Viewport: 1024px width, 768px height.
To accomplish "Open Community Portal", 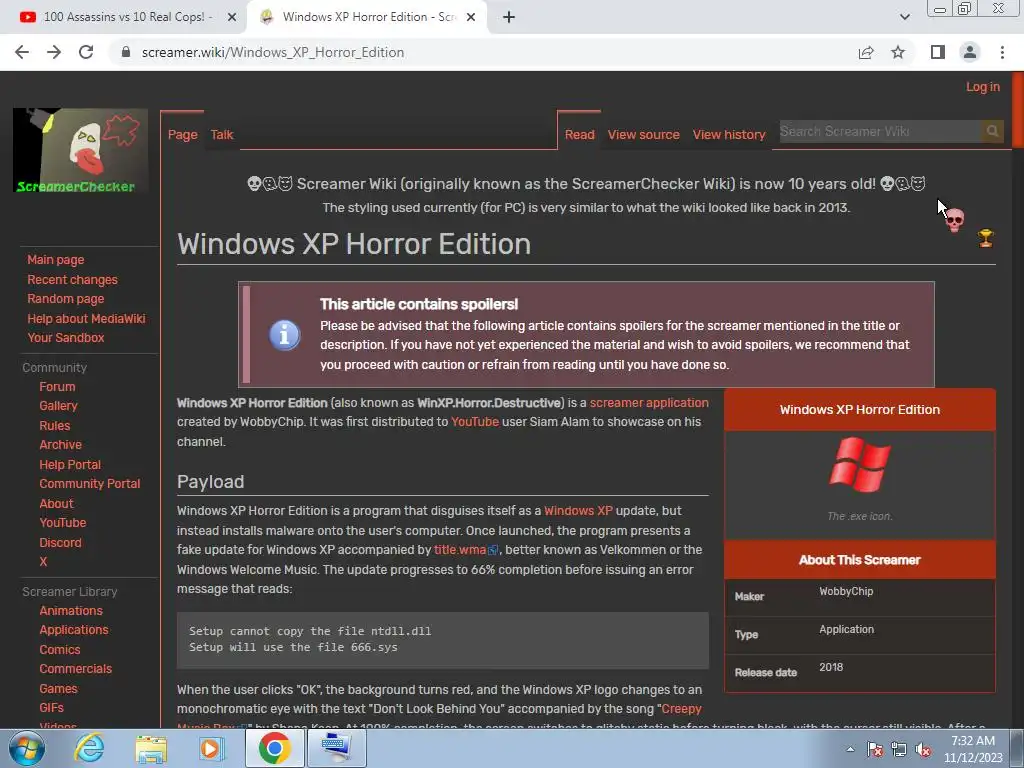I will (89, 484).
